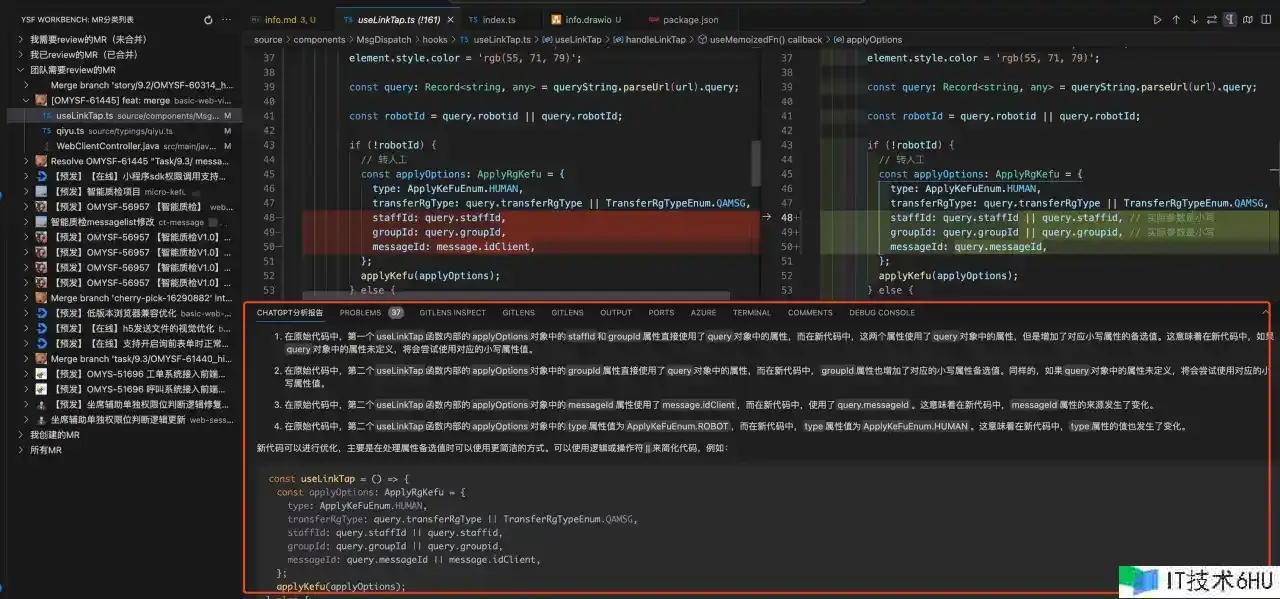
Task: Click the 37 badge on PROBLEMS tab
Action: tap(396, 313)
